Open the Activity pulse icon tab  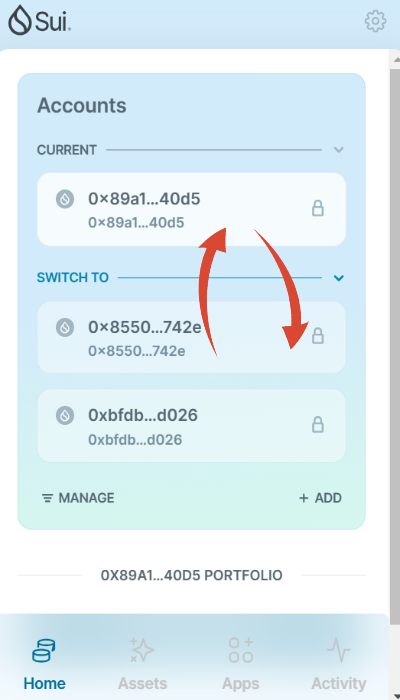338,664
